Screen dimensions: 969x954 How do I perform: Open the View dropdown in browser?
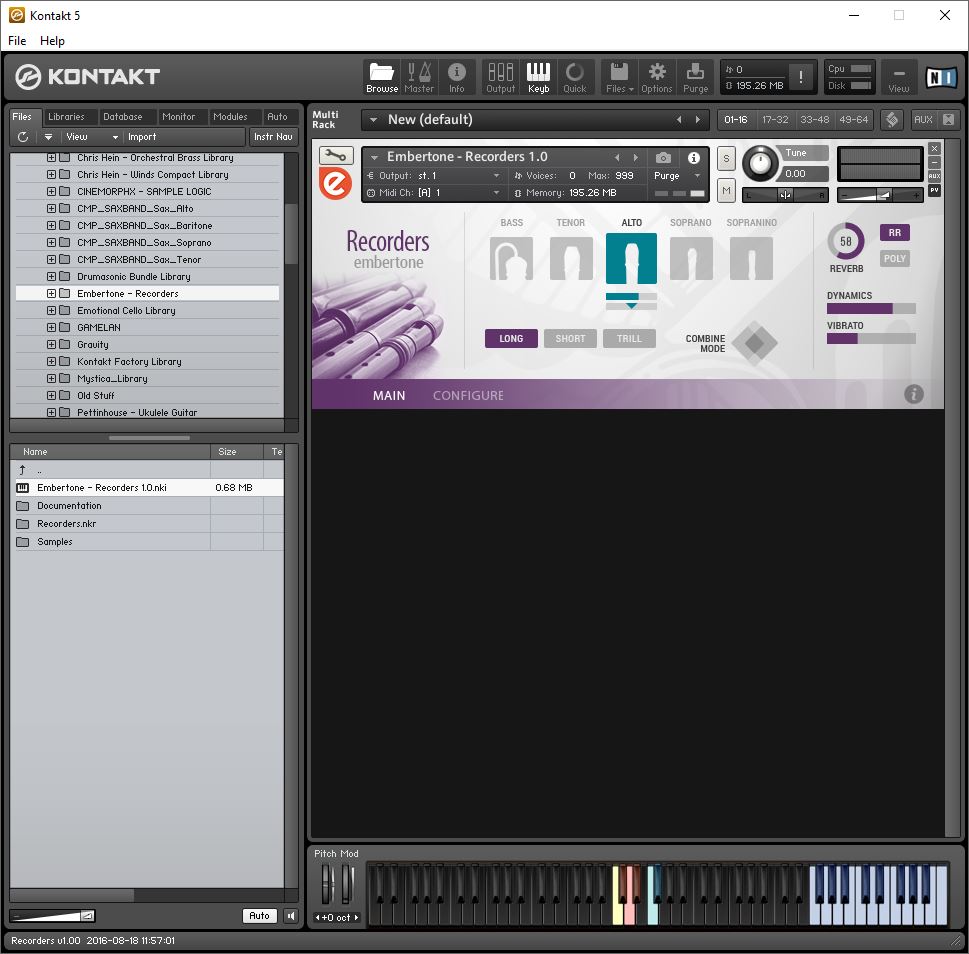tap(91, 137)
